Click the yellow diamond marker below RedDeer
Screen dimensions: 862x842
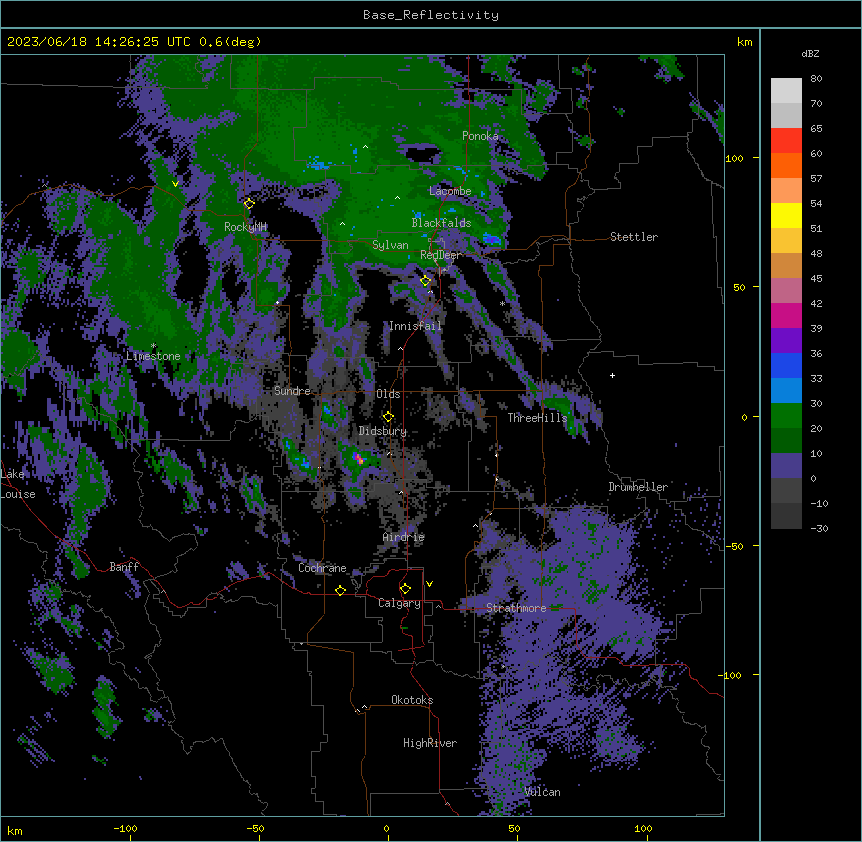click(425, 281)
